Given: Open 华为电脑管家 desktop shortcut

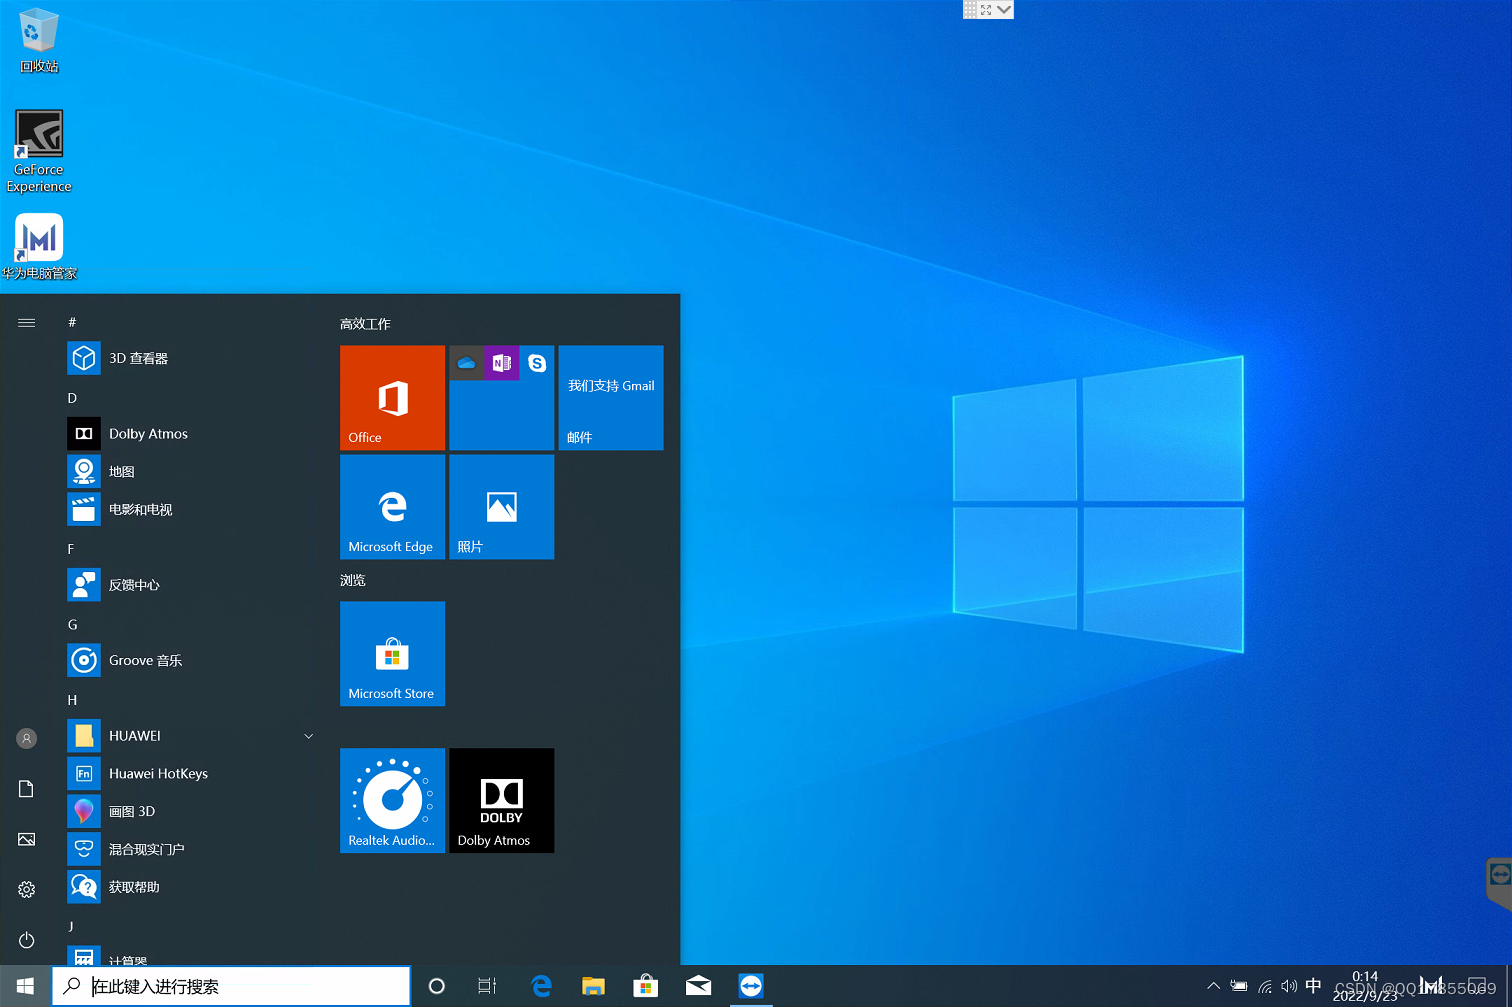Looking at the screenshot, I should tap(39, 246).
